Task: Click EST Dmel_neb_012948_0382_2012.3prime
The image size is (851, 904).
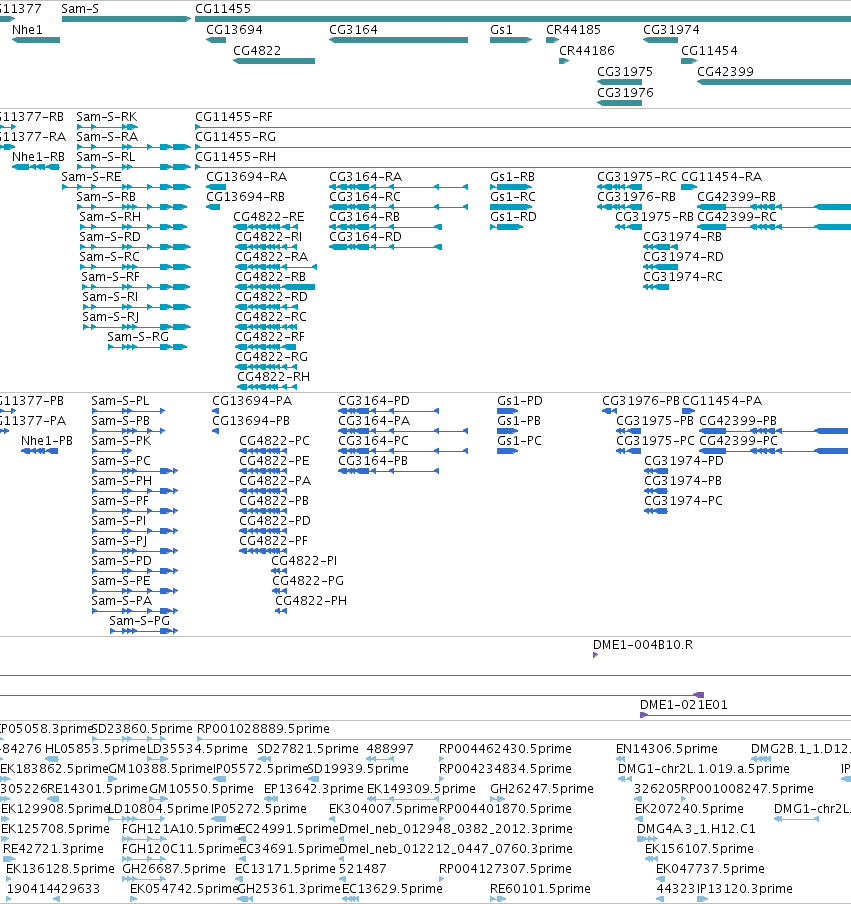Action: point(455,829)
